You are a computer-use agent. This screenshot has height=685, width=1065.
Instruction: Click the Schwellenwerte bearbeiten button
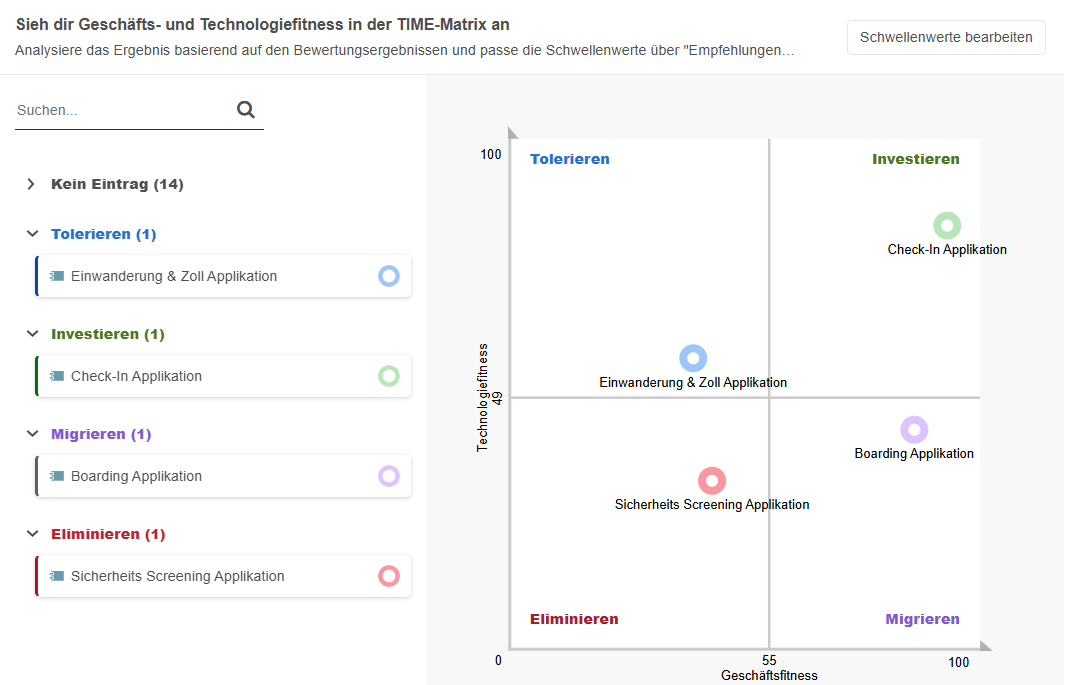point(945,37)
